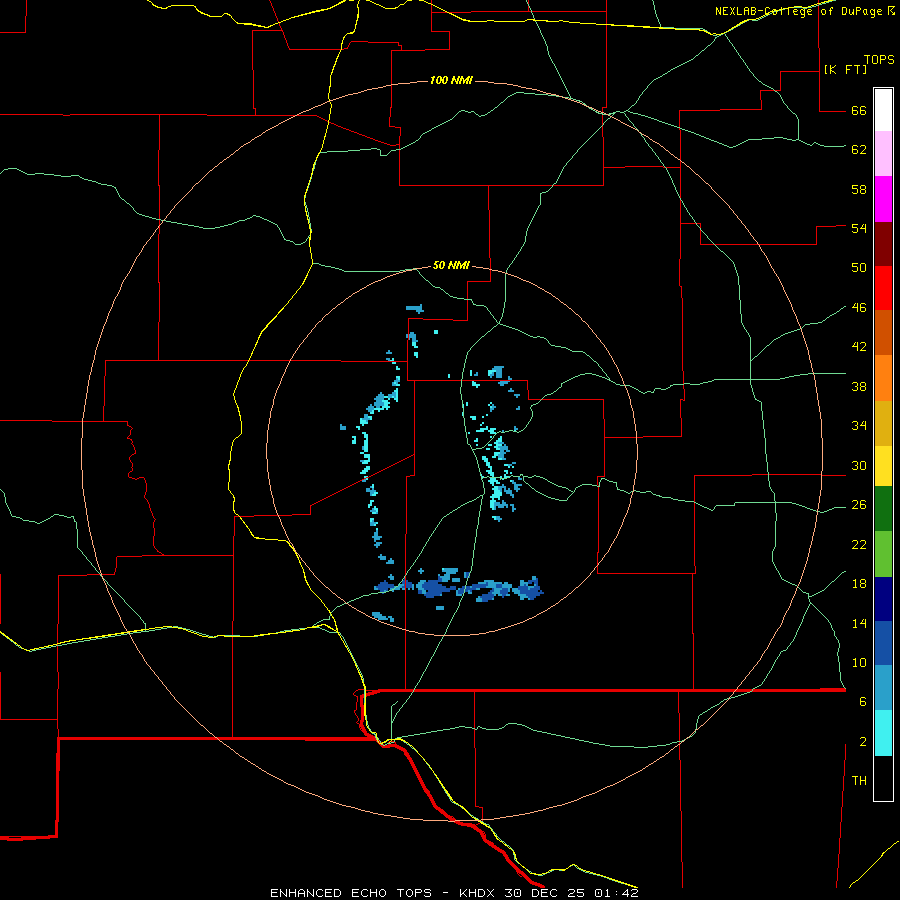Click the "14" scale label
Viewport: 900px width, 900px height.
tap(859, 623)
